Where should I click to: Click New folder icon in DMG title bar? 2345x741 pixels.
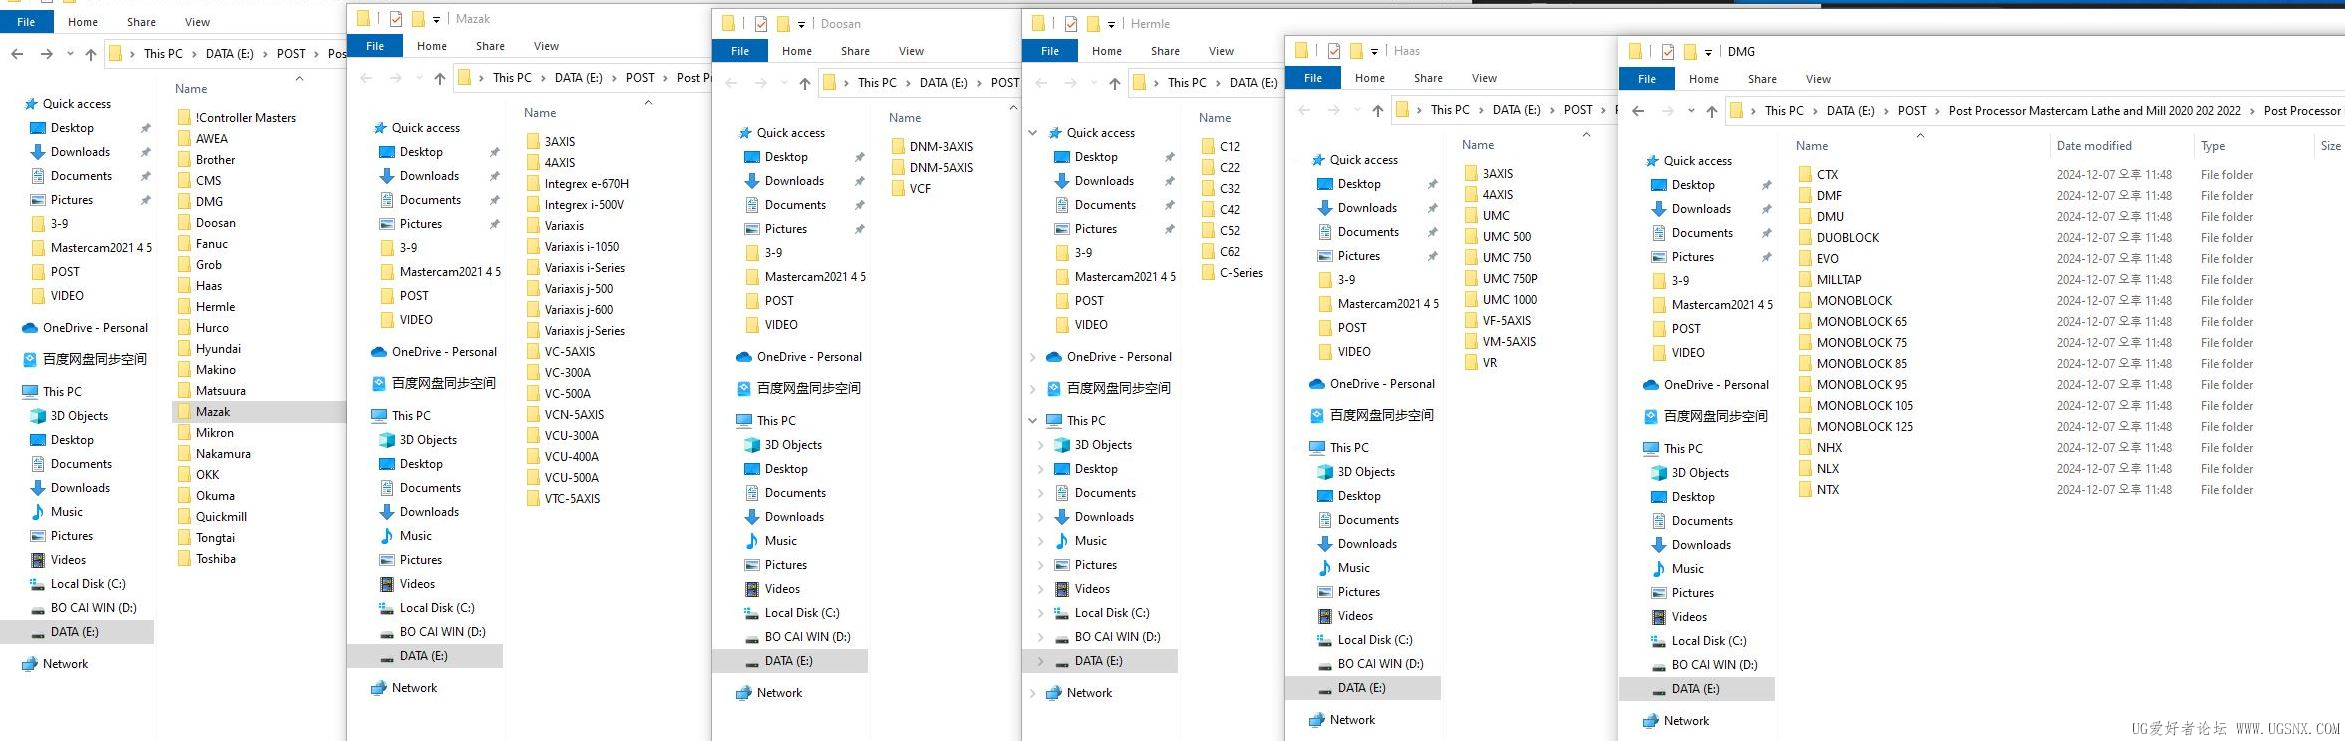point(1690,52)
